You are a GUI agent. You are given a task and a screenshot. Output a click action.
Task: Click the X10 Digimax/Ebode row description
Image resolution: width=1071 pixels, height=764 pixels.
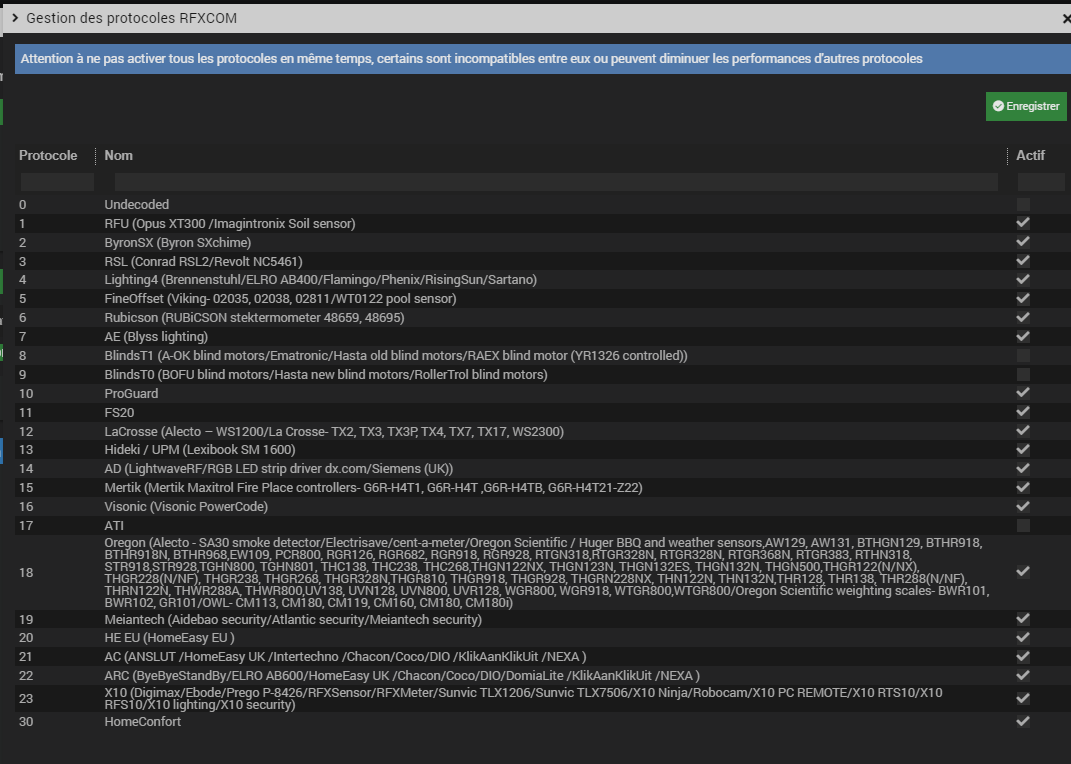[x=523, y=698]
